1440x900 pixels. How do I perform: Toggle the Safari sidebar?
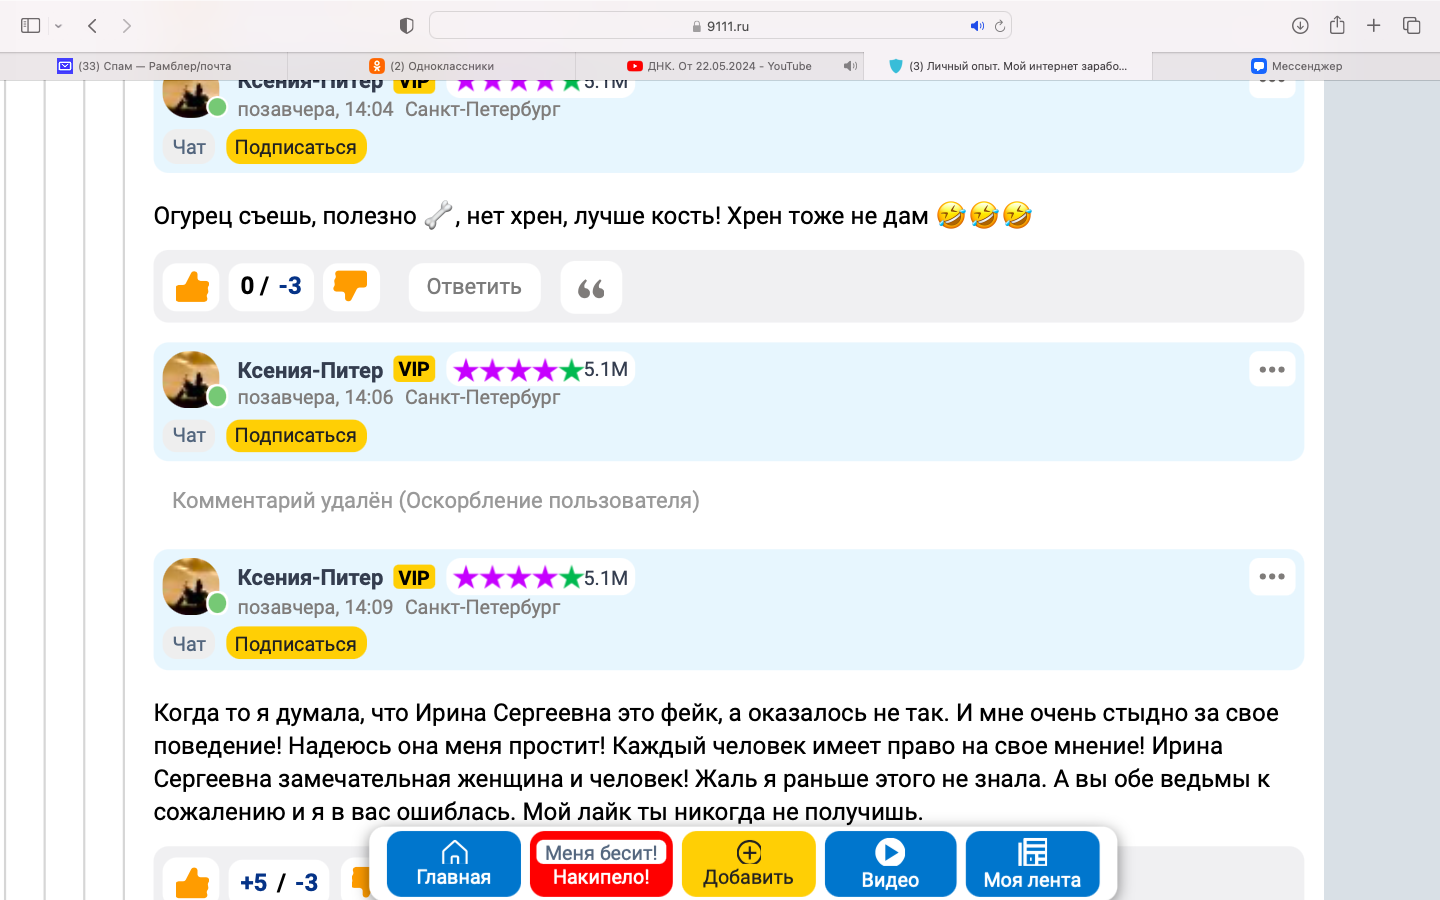coord(31,26)
